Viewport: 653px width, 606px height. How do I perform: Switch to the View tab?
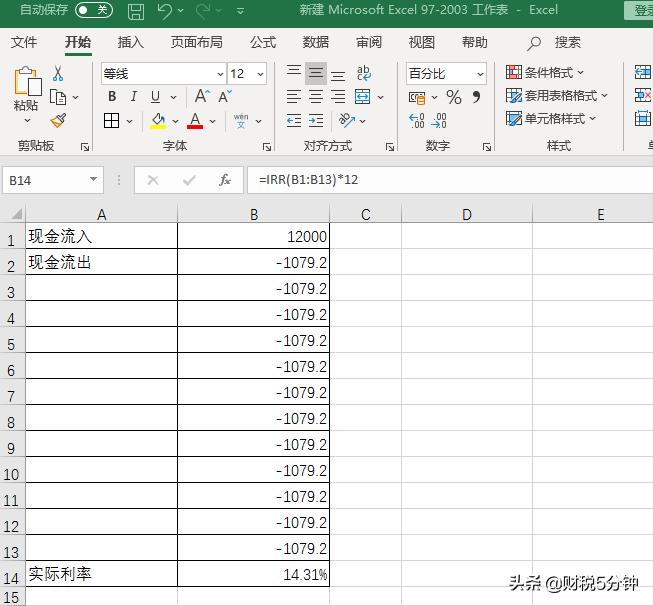[421, 42]
